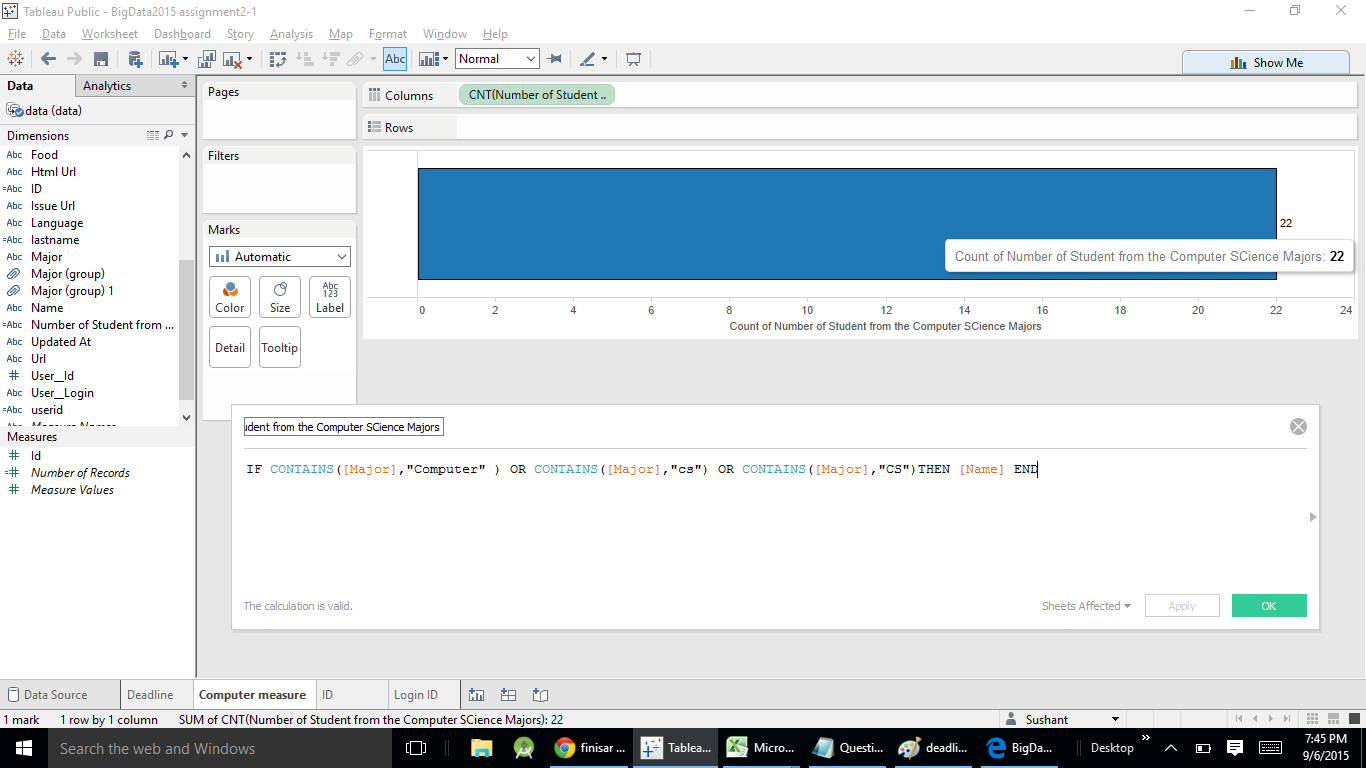
Task: Open Dimensions pane menu dropdown arrow
Action: 185,135
